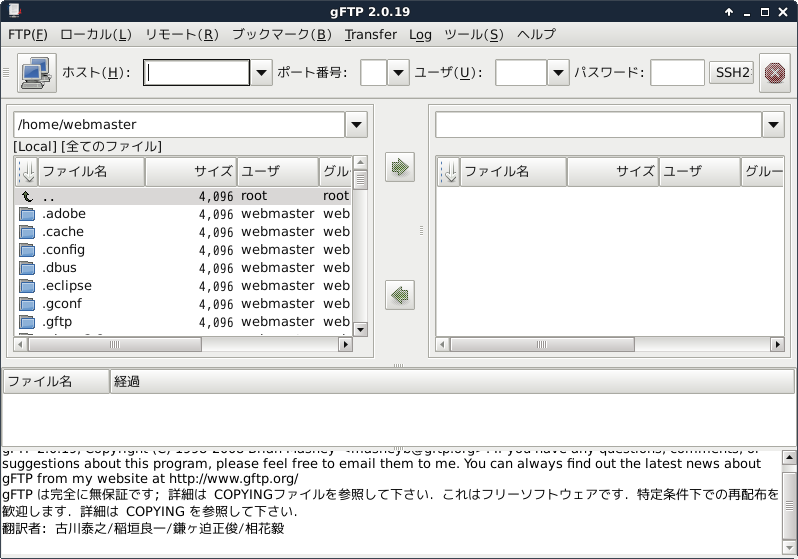This screenshot has height=559, width=798.
Task: Open the ヘルプ menu
Action: 536,35
